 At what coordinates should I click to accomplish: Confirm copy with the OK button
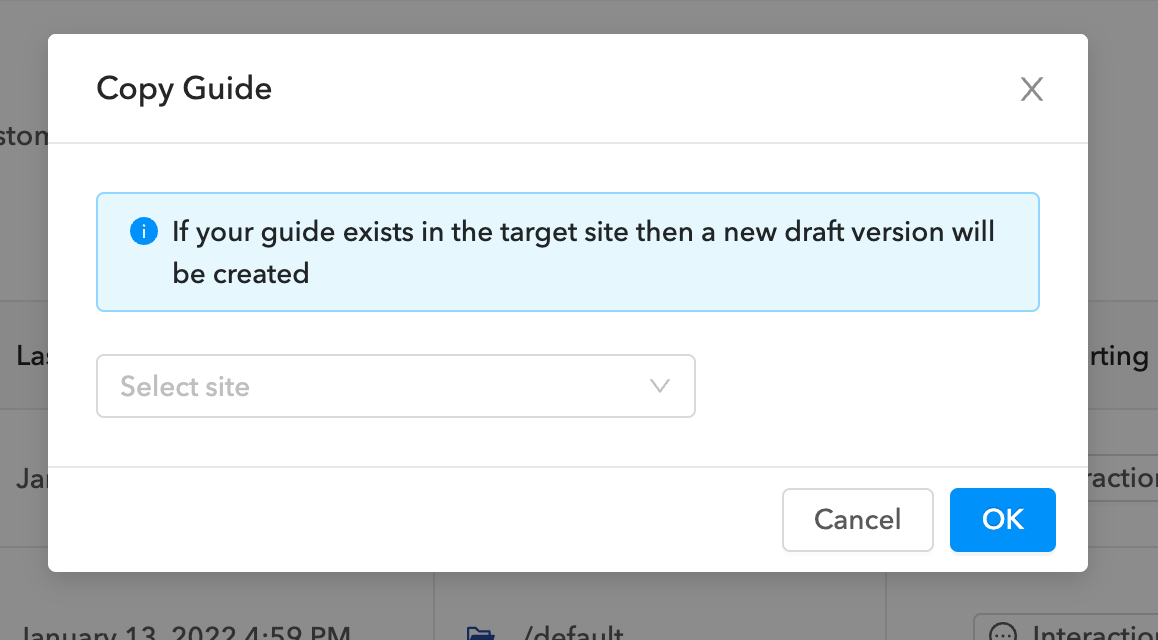point(1002,519)
